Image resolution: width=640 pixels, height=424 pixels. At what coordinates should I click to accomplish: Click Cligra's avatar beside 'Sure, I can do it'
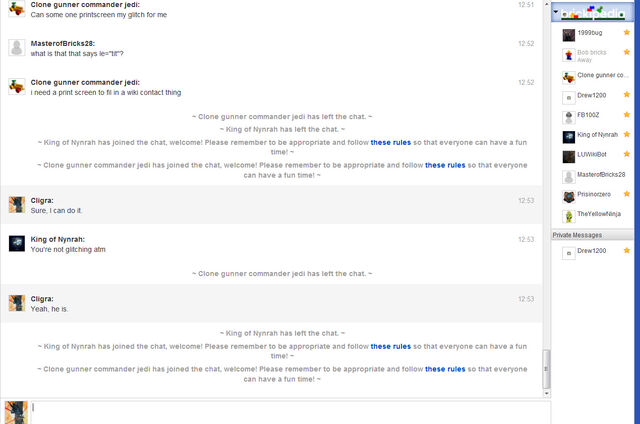click(17, 205)
